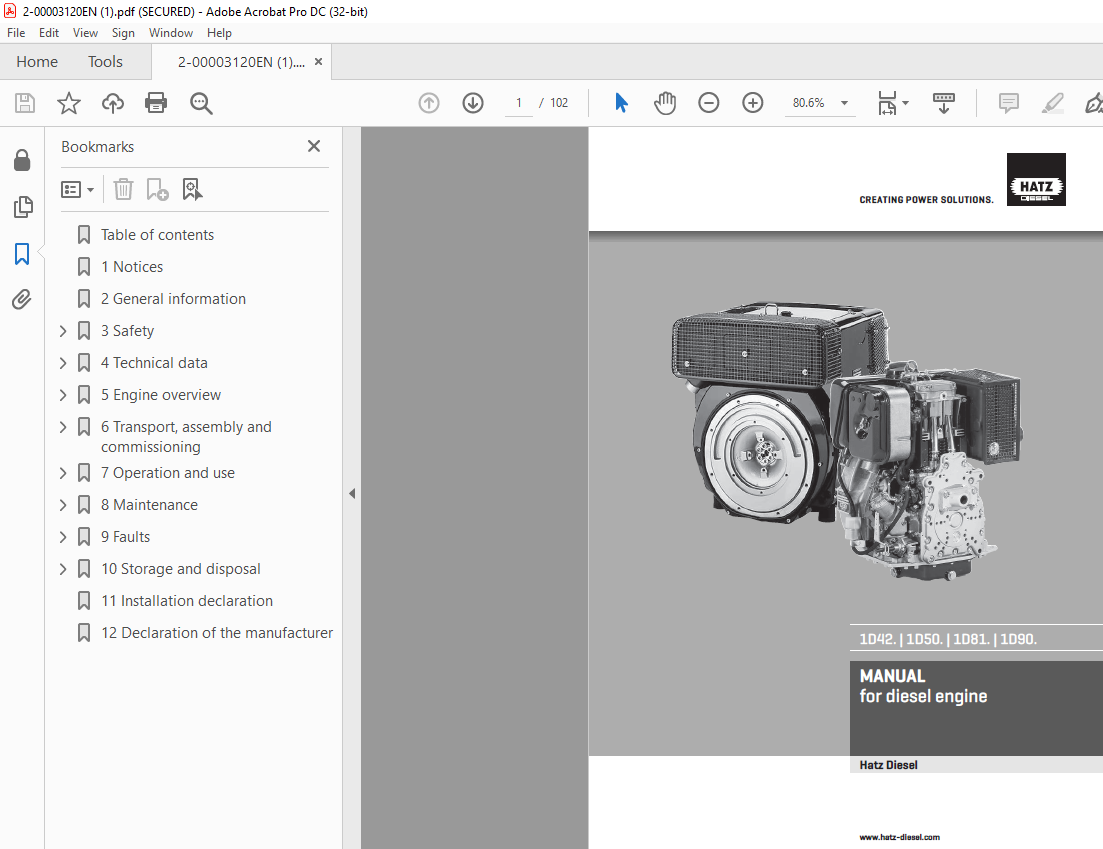Close the 2-00003120EN document tab
Image resolution: width=1103 pixels, height=849 pixels.
click(x=318, y=62)
